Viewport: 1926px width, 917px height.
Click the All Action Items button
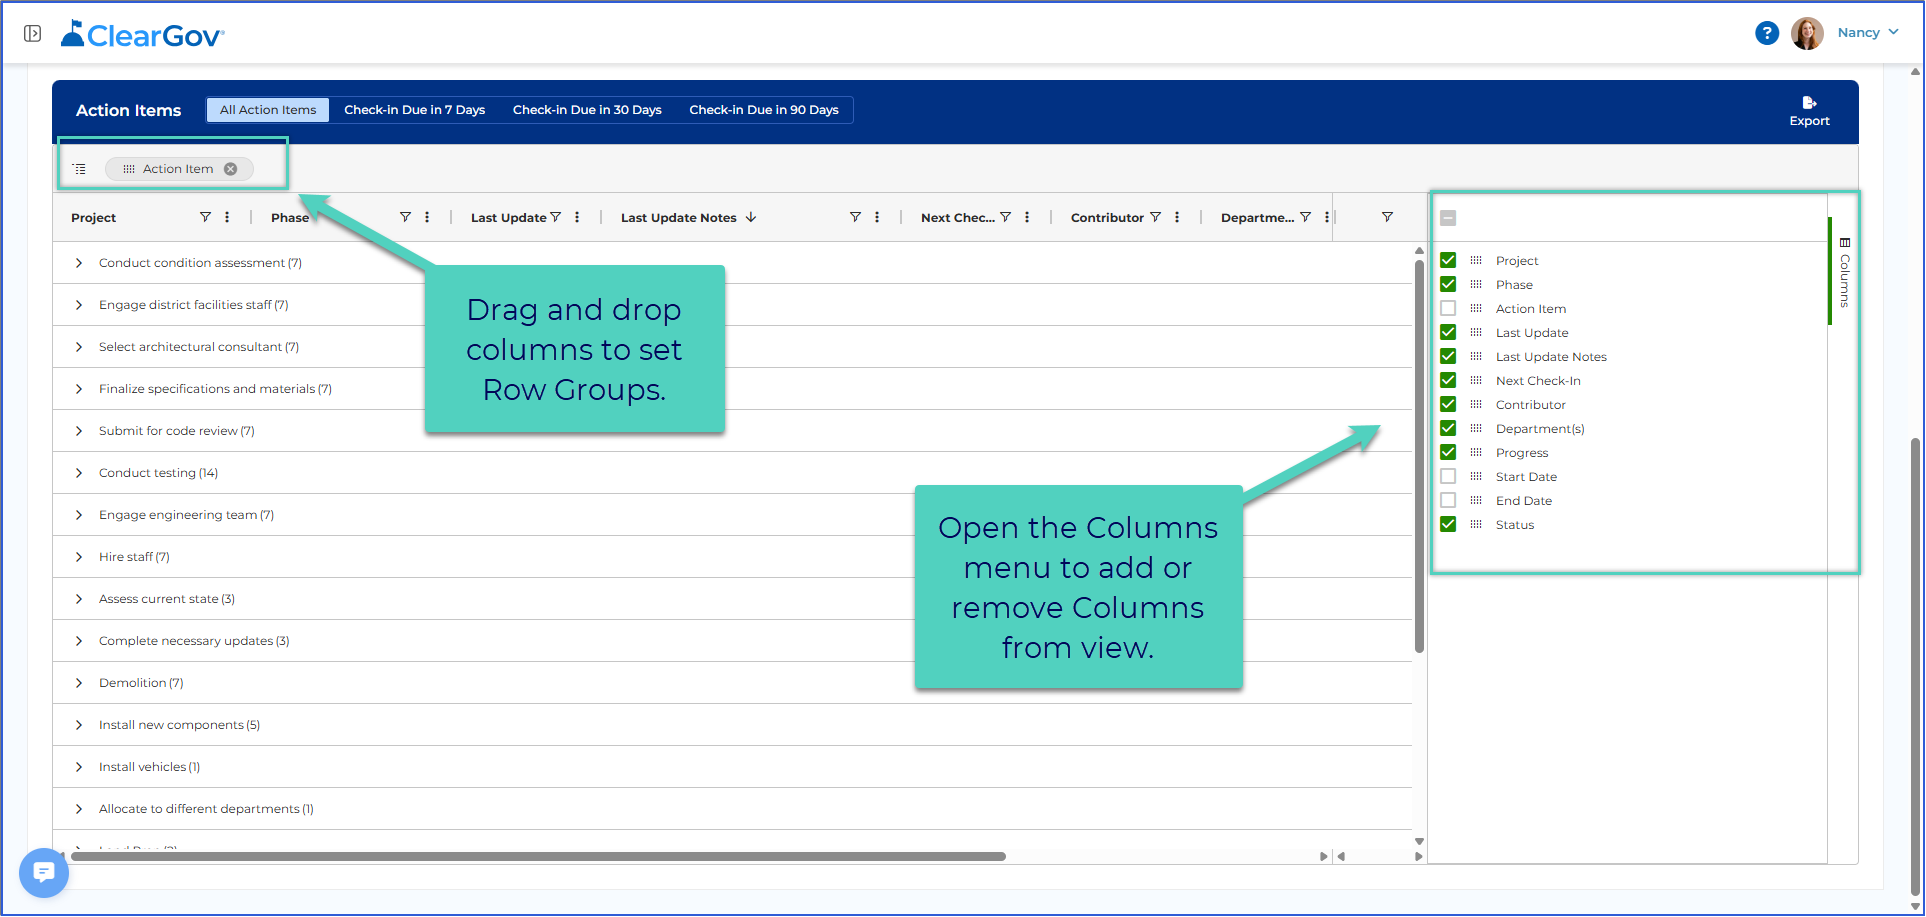tap(268, 110)
